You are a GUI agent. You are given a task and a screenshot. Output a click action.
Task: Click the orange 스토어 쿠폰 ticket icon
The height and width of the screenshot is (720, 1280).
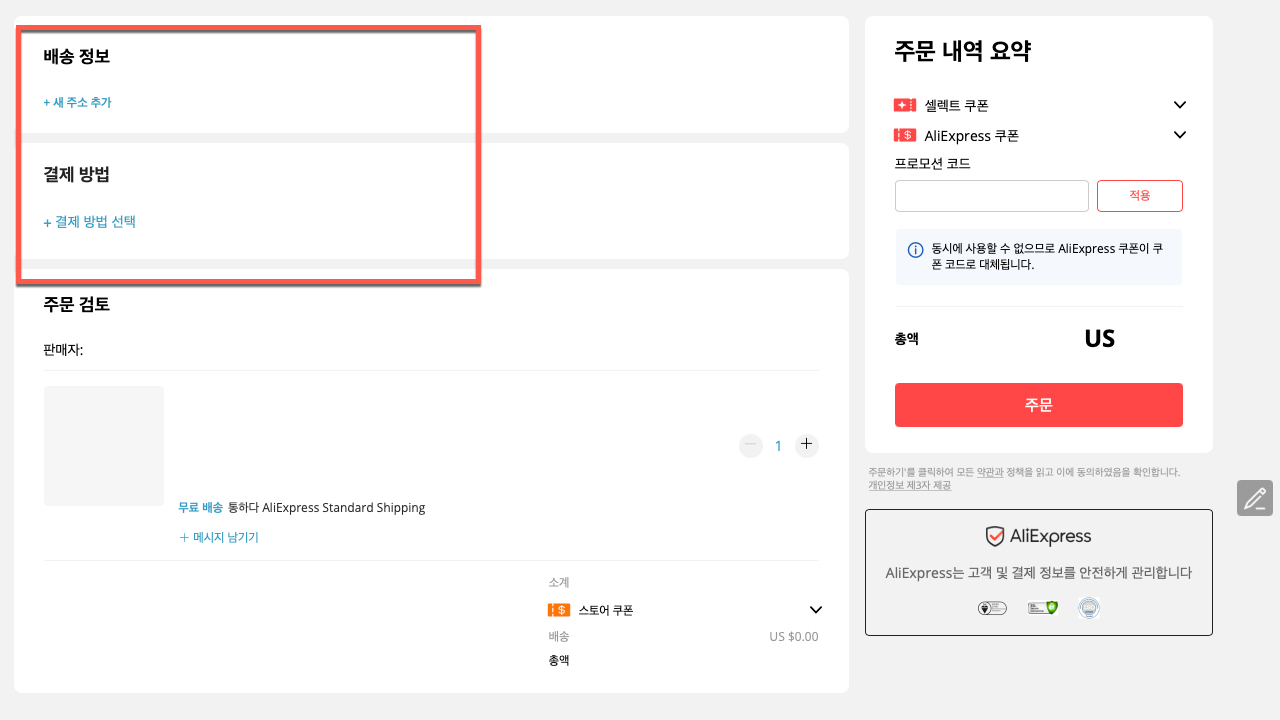[x=559, y=610]
